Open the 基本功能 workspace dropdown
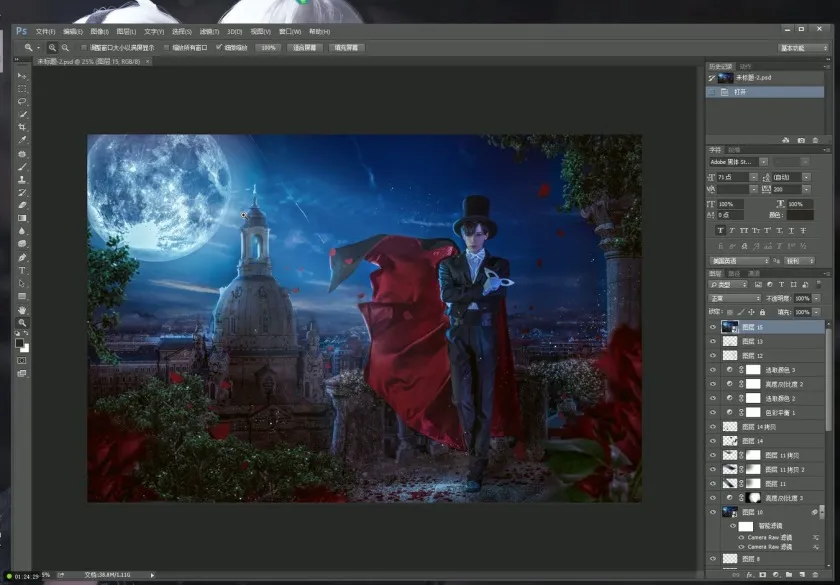840x585 pixels. [803, 47]
